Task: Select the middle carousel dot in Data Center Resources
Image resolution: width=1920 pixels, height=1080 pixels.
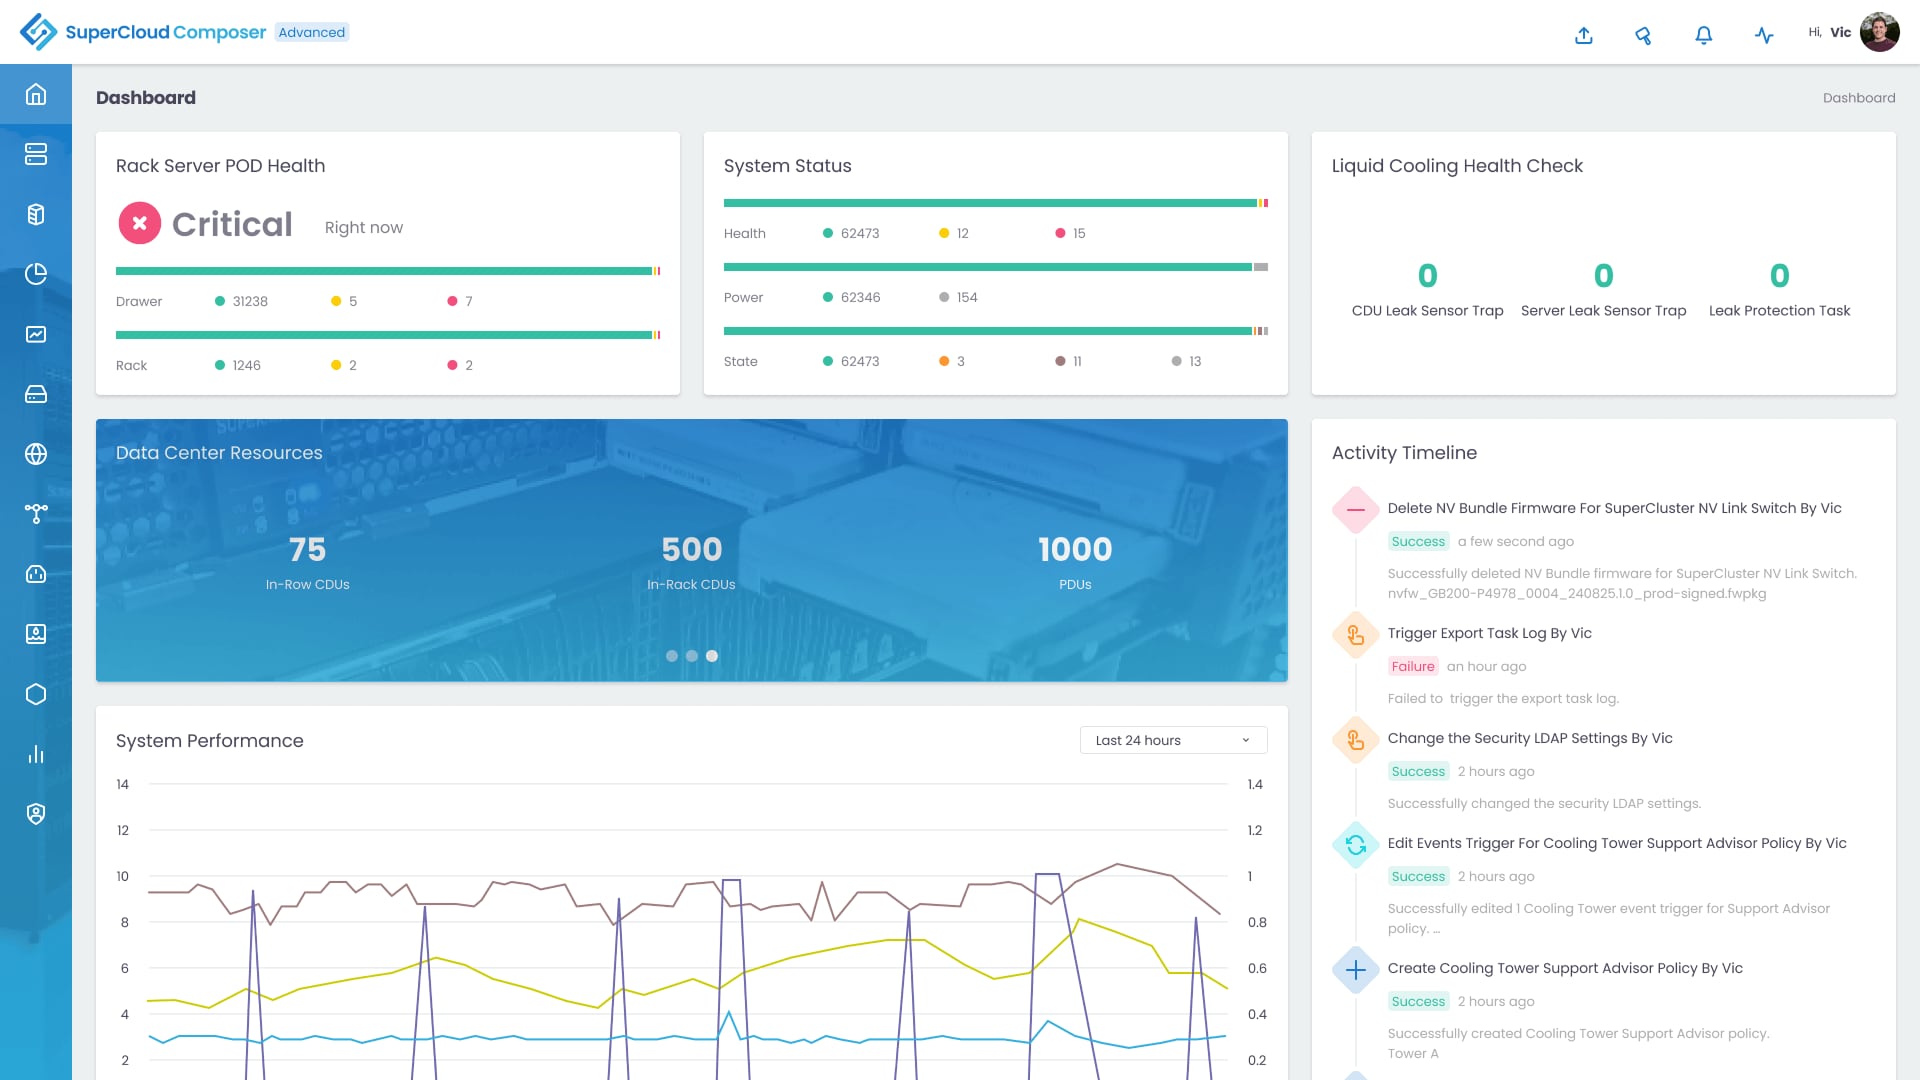Action: point(692,656)
